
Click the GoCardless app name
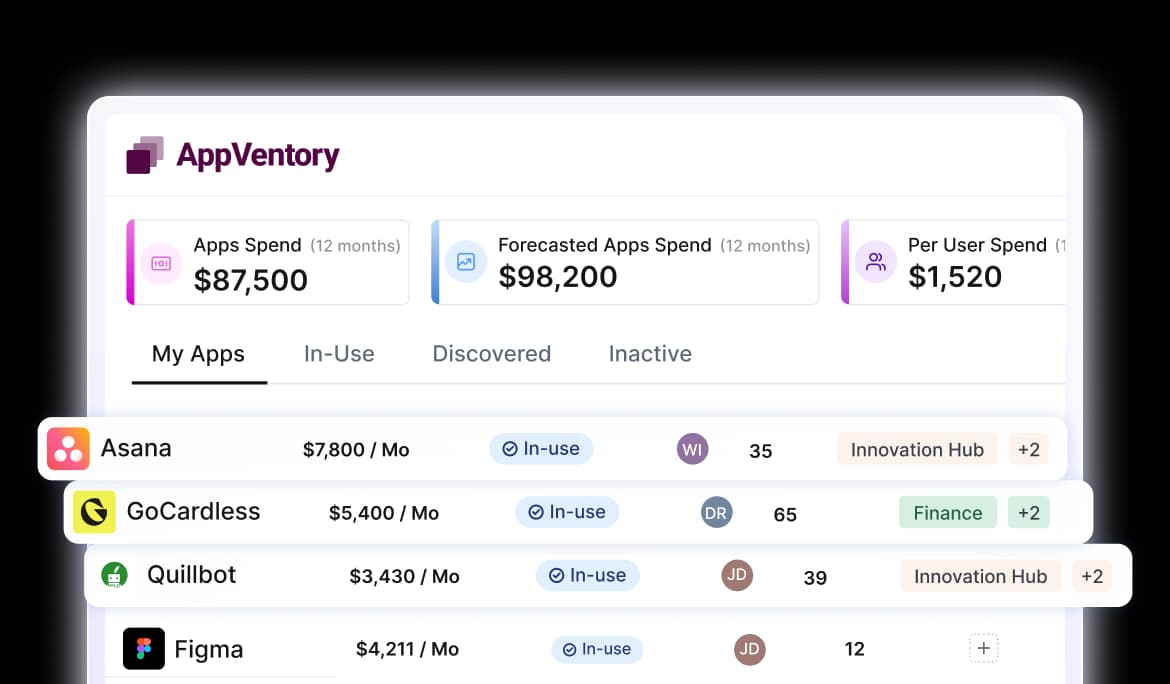[x=193, y=512]
